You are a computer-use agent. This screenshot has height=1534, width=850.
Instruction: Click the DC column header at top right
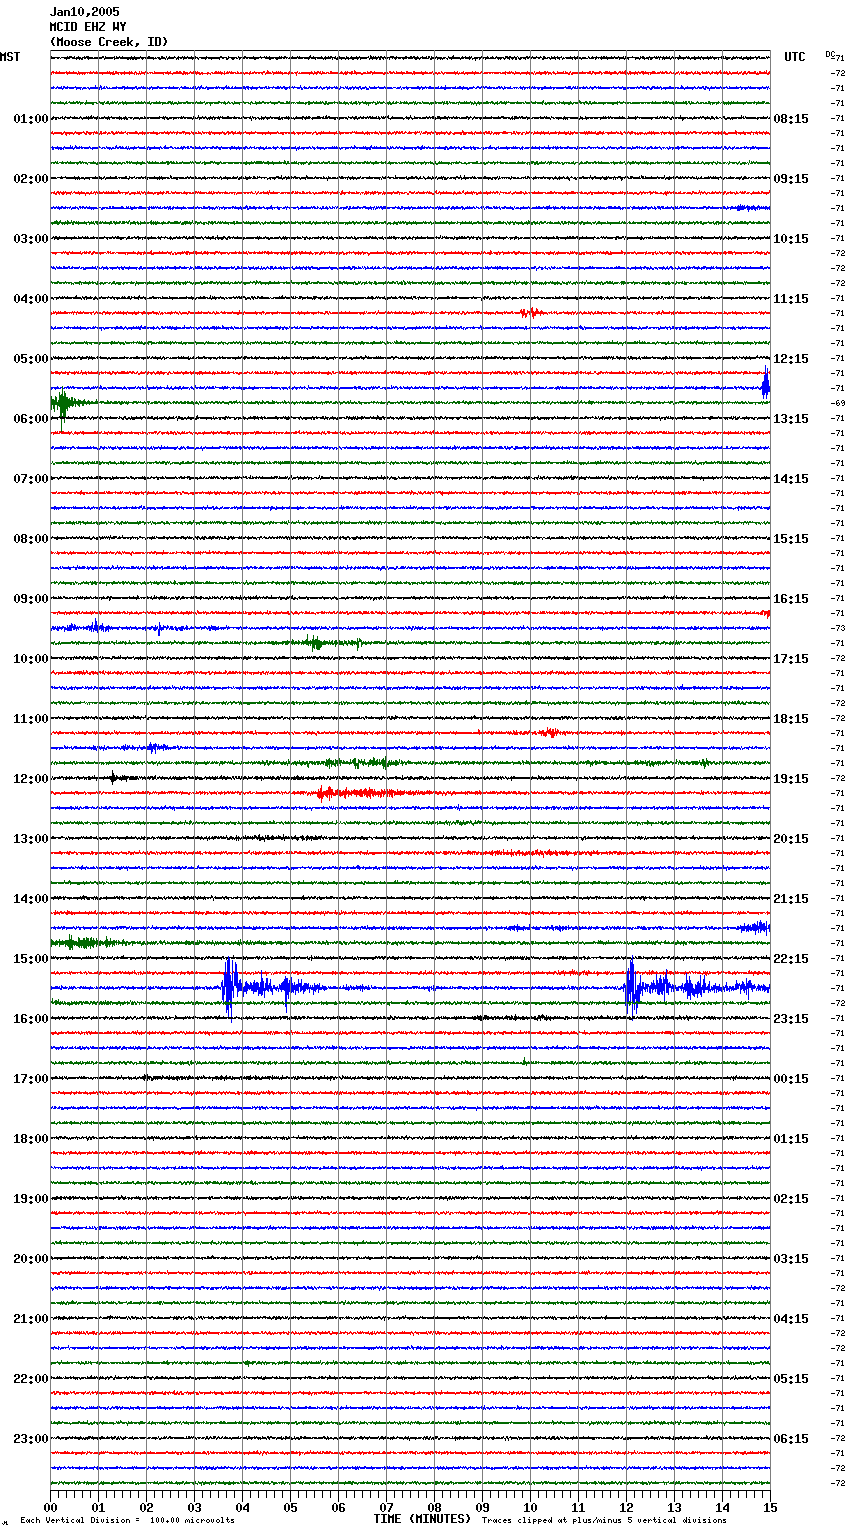coord(830,54)
